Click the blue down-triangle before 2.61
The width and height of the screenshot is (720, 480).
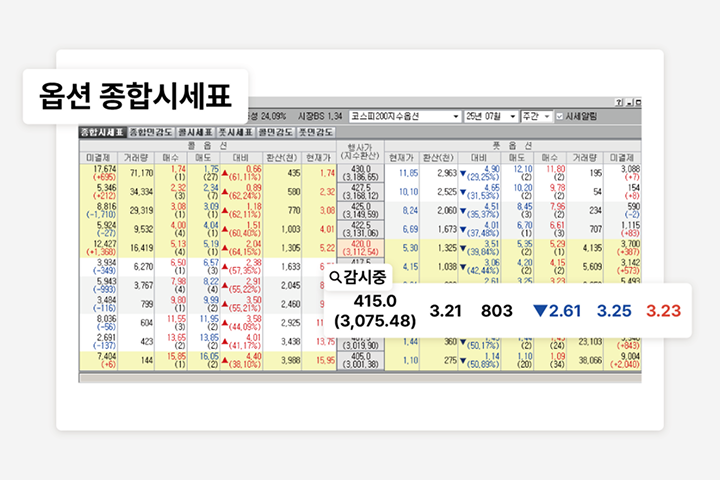pyautogui.click(x=541, y=311)
